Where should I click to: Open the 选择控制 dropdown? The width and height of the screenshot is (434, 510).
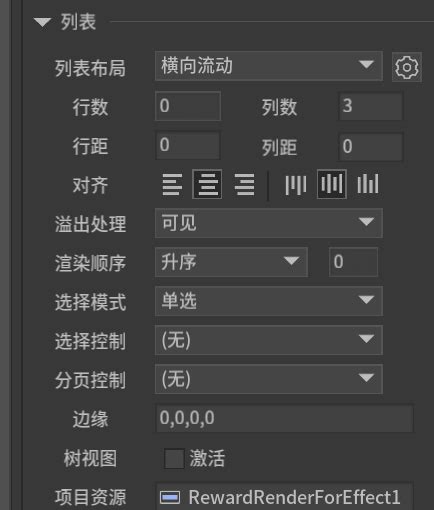click(x=269, y=340)
